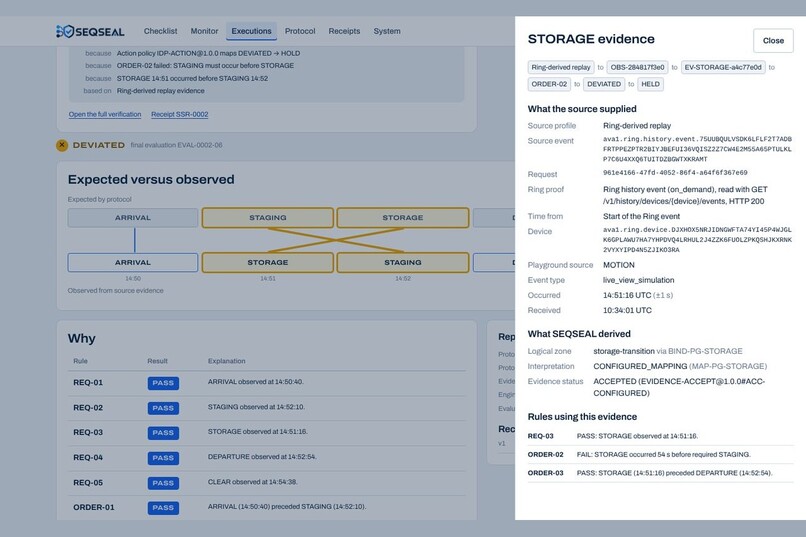Screen dimensions: 806x537
Task: Click the Received 10:34:01 UTC value
Action: point(627,310)
